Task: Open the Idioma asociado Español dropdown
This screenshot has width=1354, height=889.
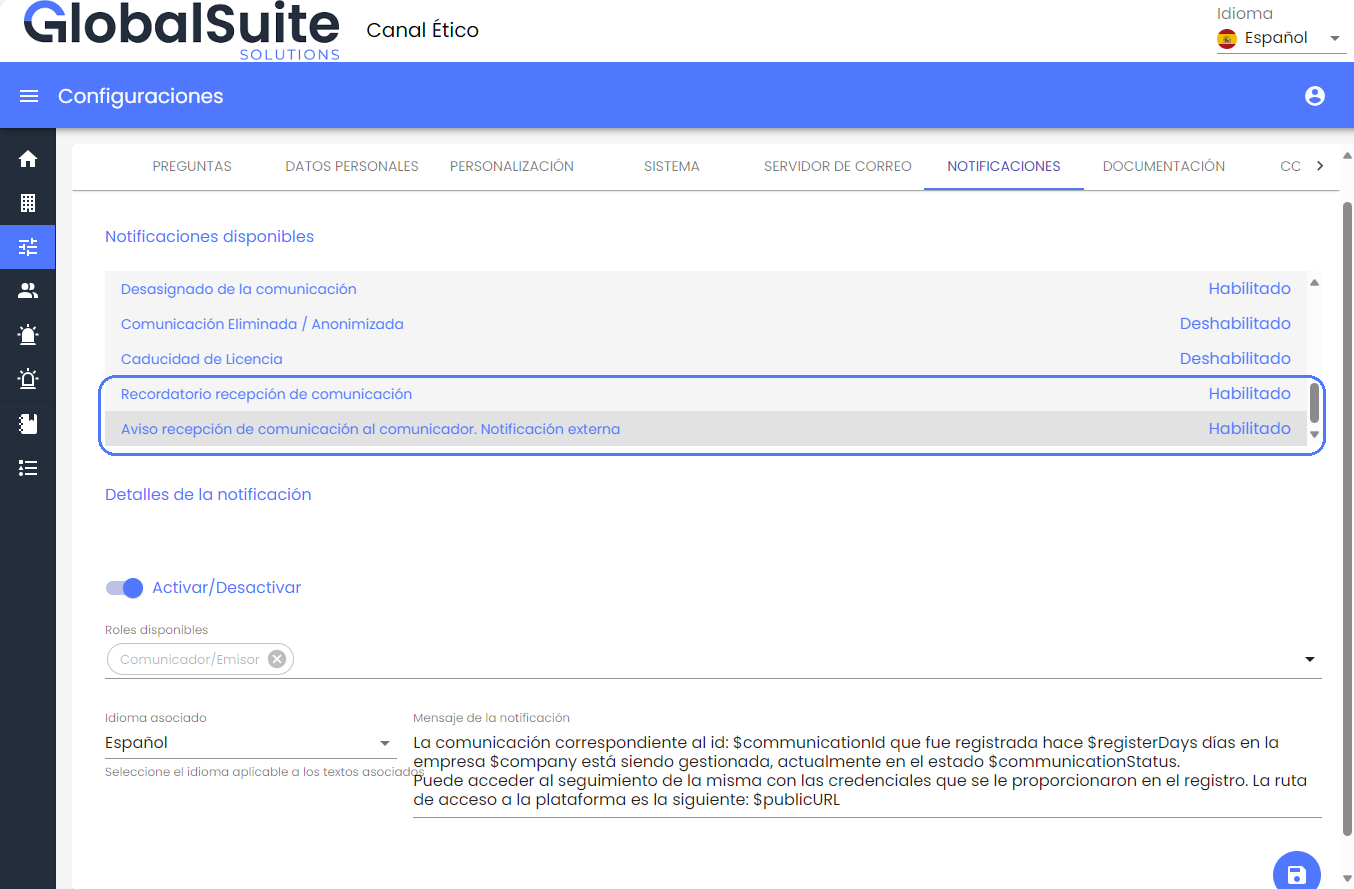Action: 247,743
